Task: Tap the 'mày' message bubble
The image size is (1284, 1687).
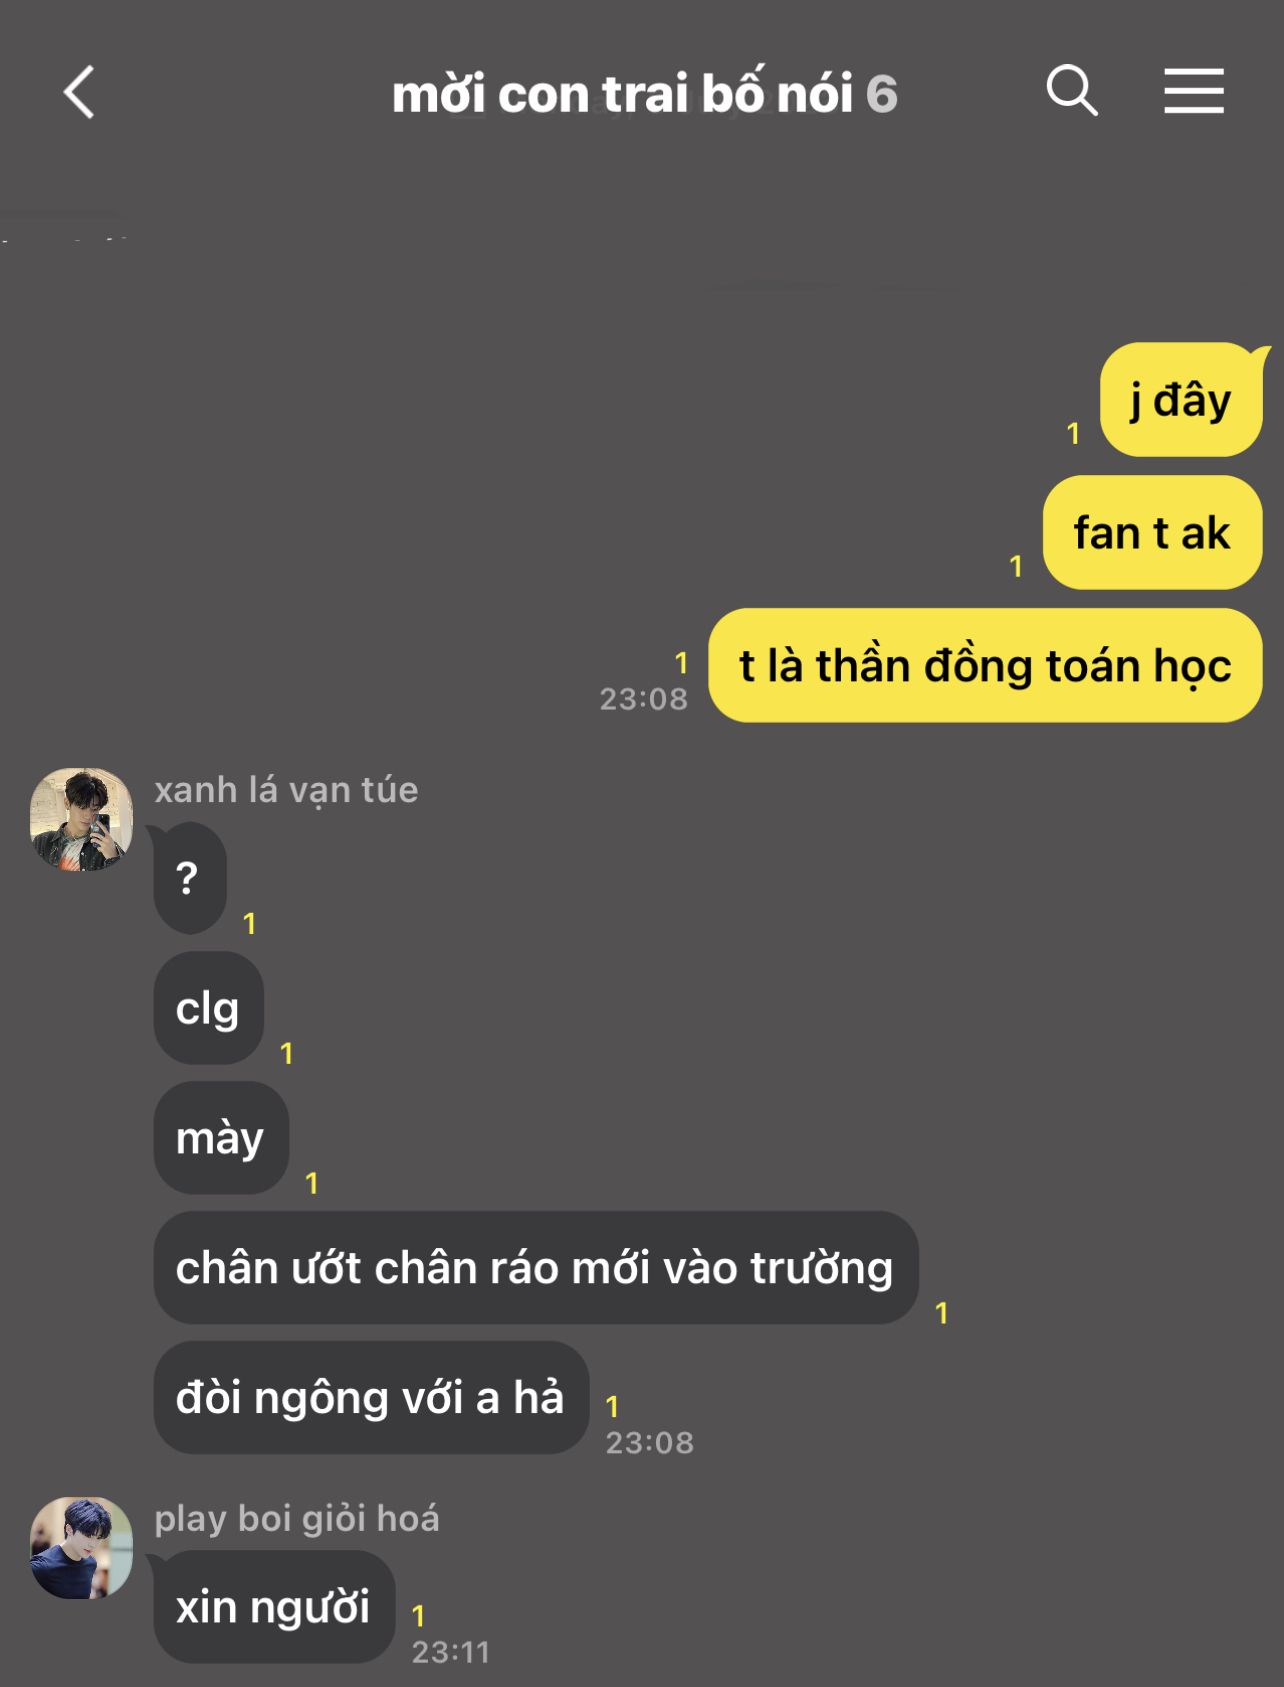Action: coord(221,1138)
